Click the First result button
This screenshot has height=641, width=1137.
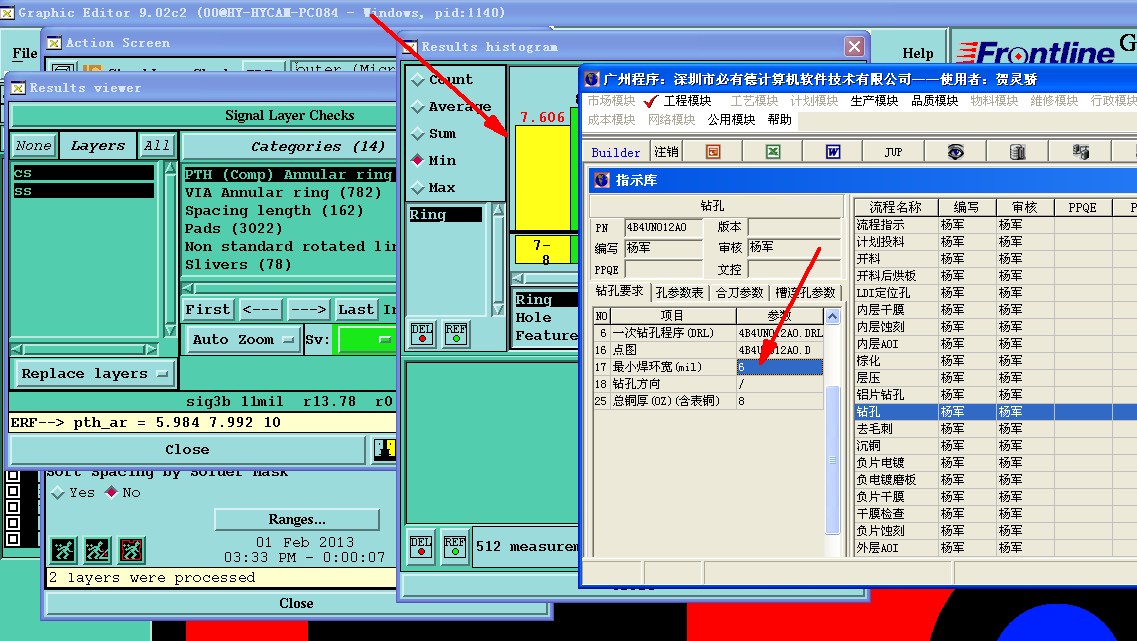pyautogui.click(x=207, y=310)
